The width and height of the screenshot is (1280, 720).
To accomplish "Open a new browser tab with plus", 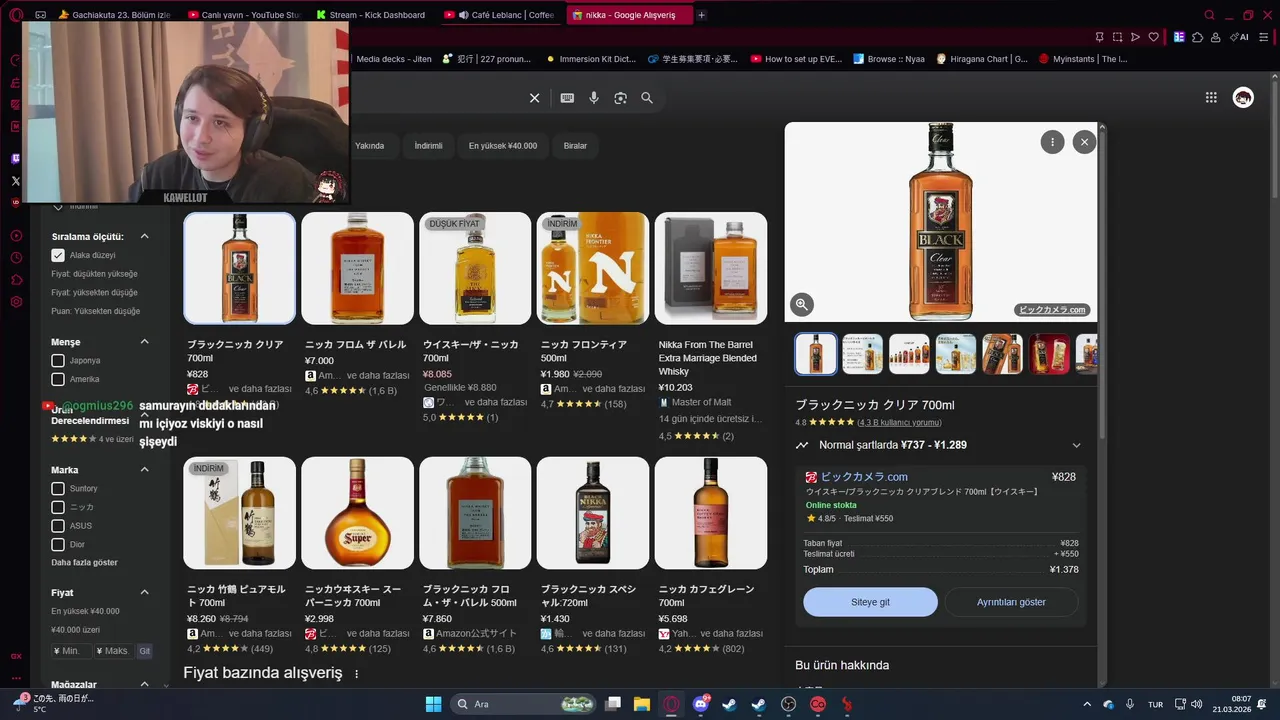I will (x=701, y=15).
